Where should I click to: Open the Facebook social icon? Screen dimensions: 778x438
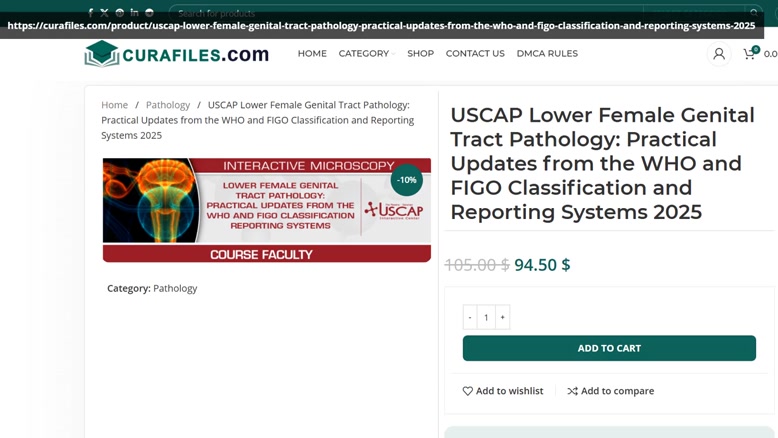90,13
